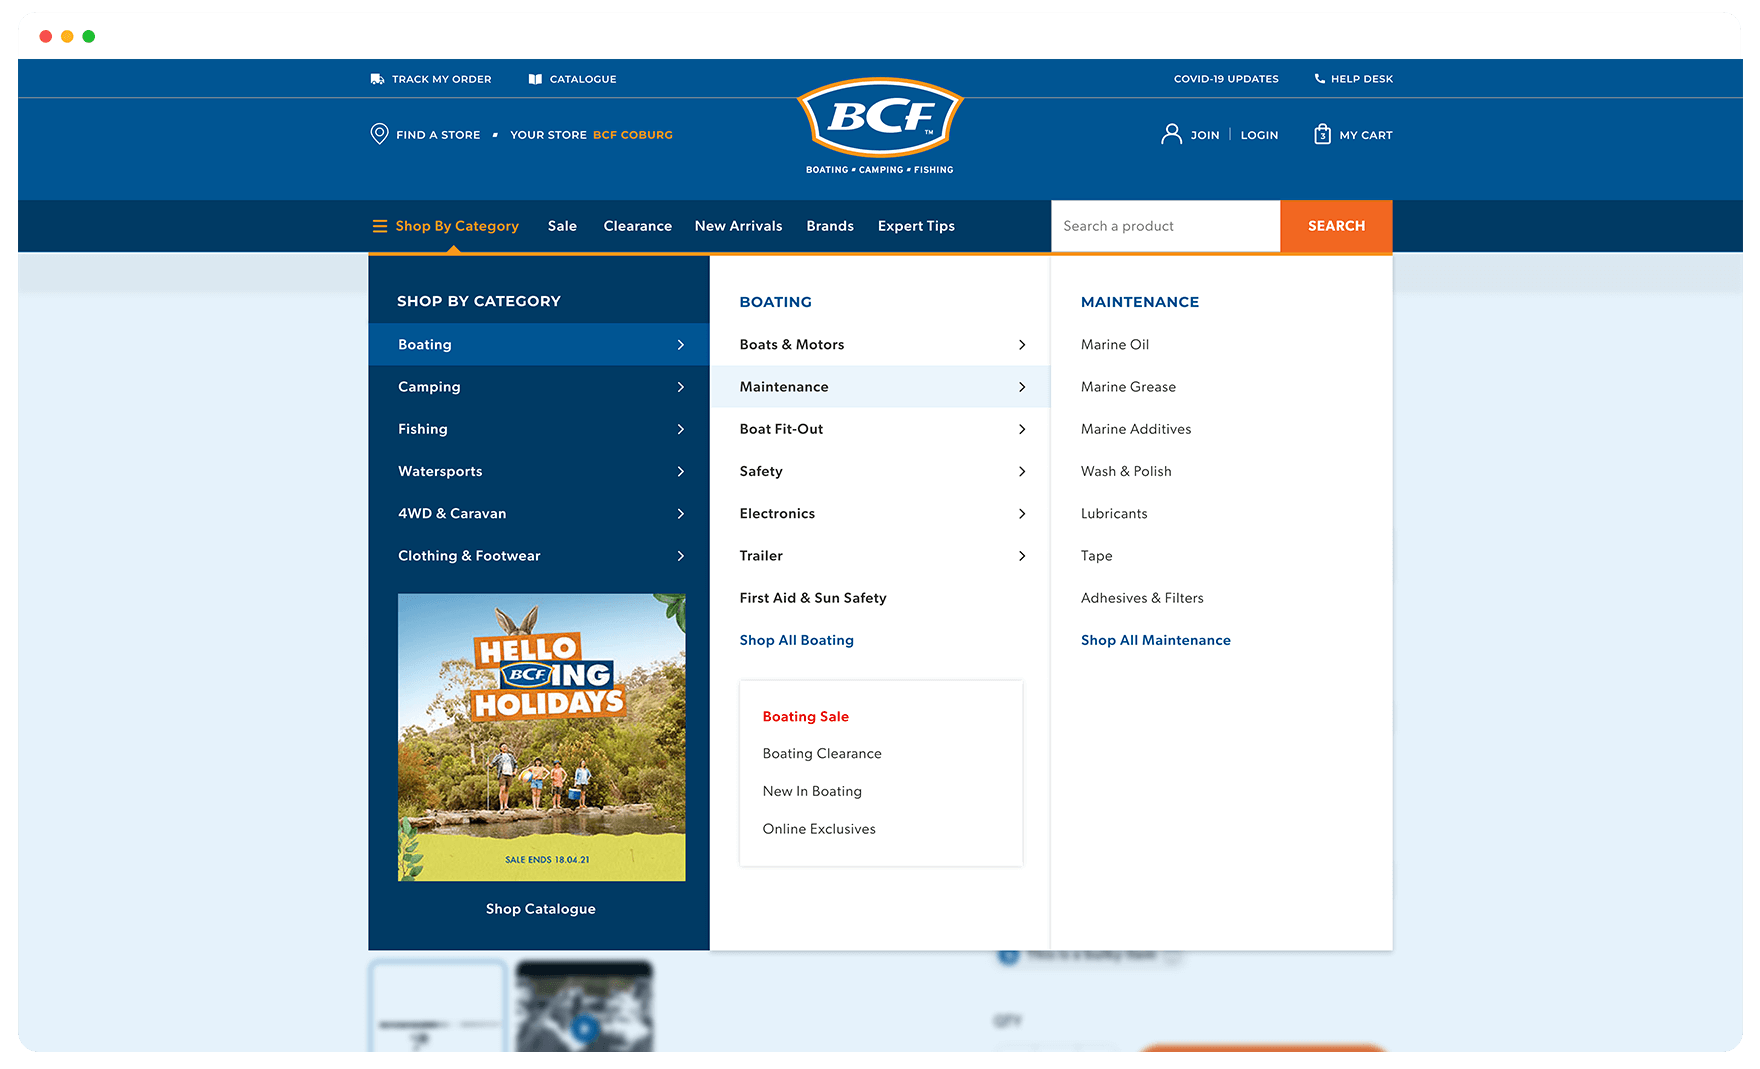The image size is (1760, 1069).
Task: Select Marine Additives under Maintenance
Action: click(x=1136, y=429)
